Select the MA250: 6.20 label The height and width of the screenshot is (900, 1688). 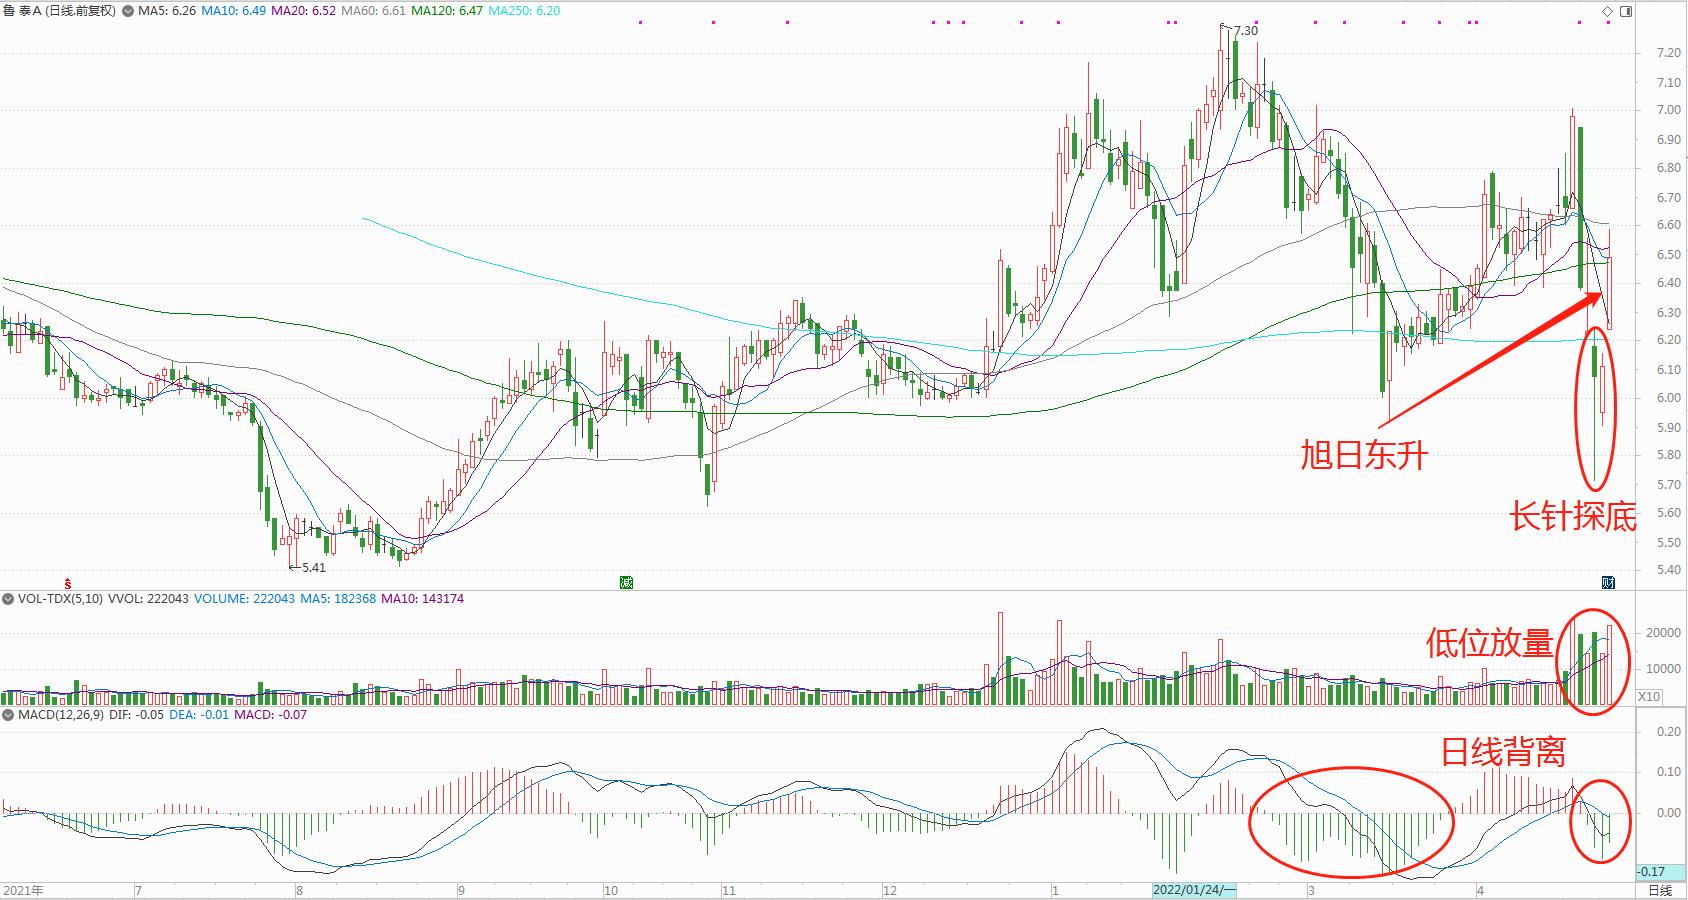point(524,11)
